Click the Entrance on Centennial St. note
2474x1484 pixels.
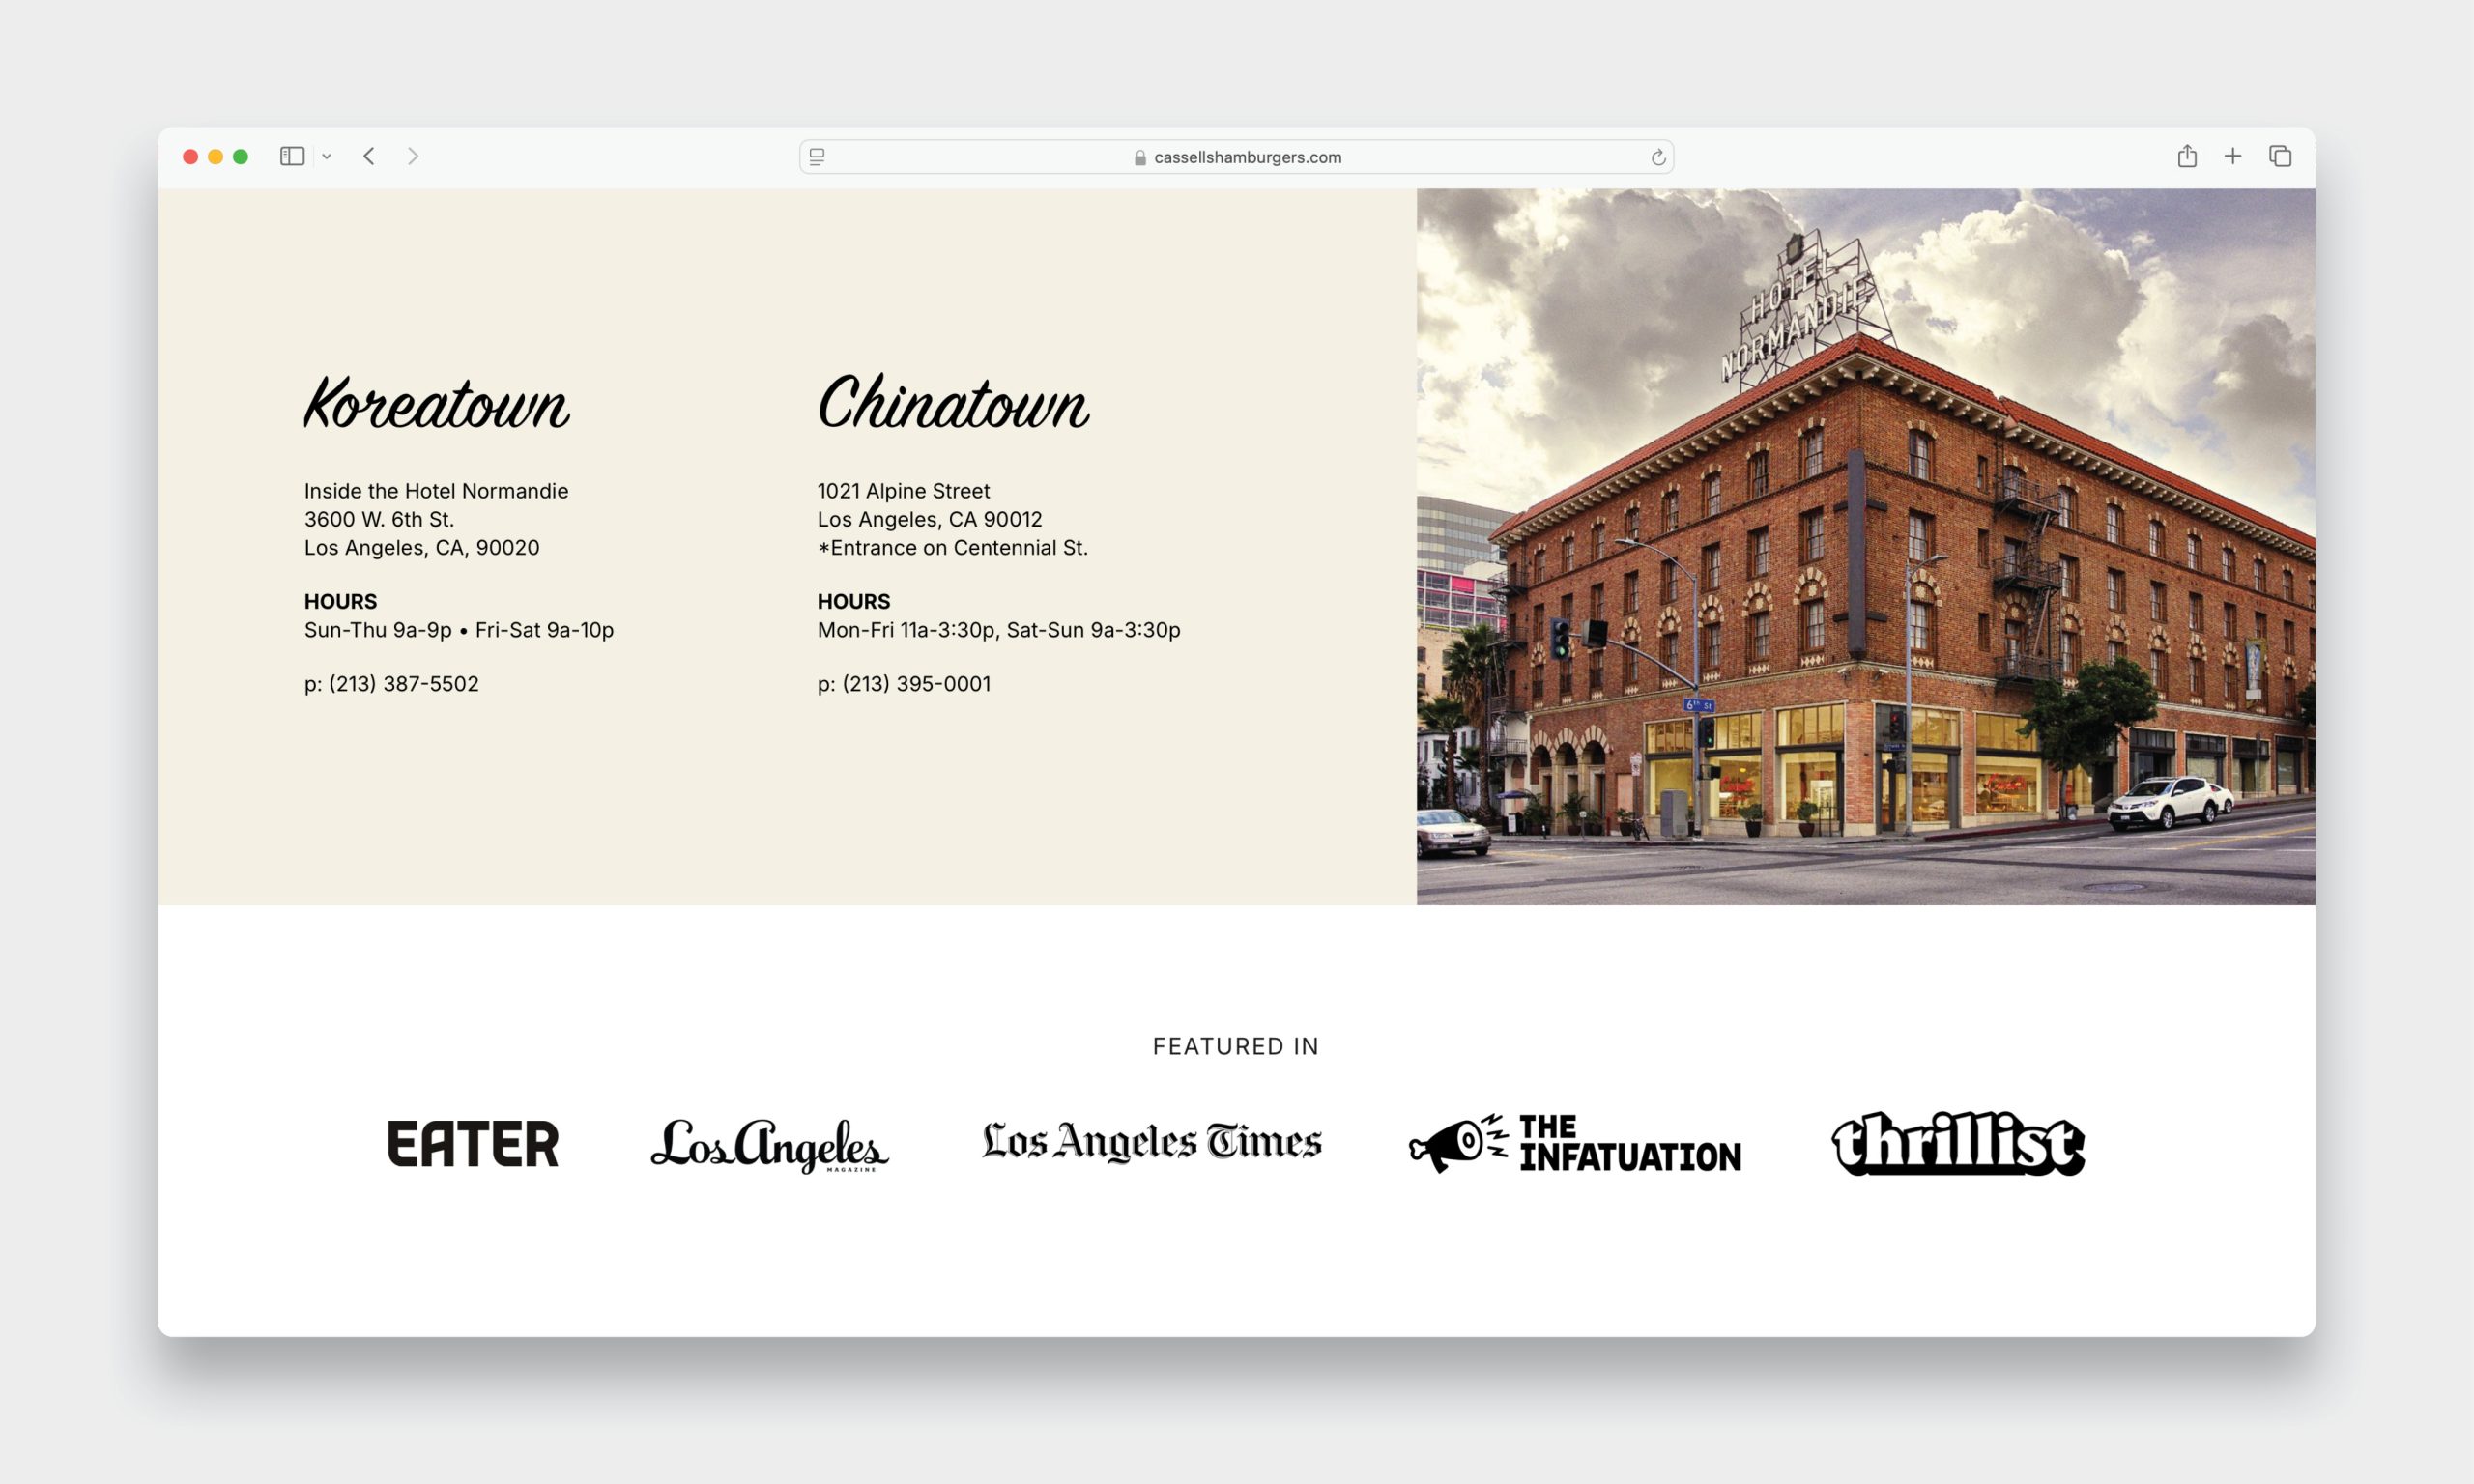(x=952, y=548)
